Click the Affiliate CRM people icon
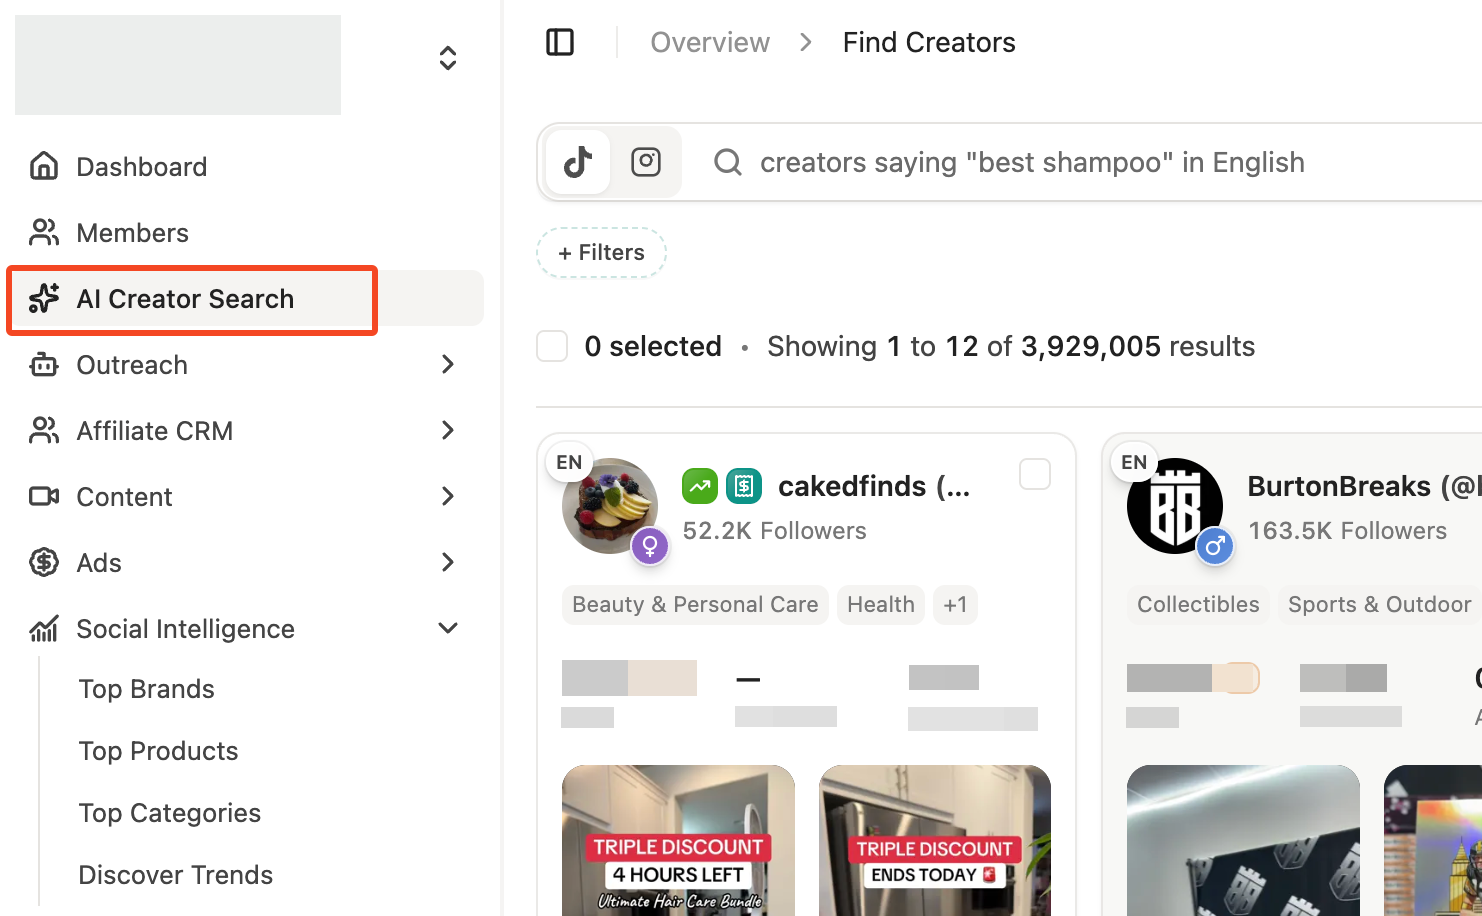This screenshot has height=916, width=1482. pyautogui.click(x=44, y=430)
